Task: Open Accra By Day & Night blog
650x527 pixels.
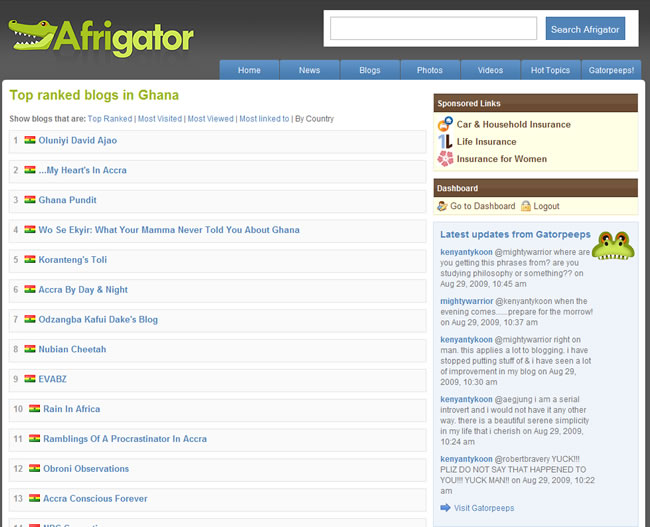Action: coord(83,289)
